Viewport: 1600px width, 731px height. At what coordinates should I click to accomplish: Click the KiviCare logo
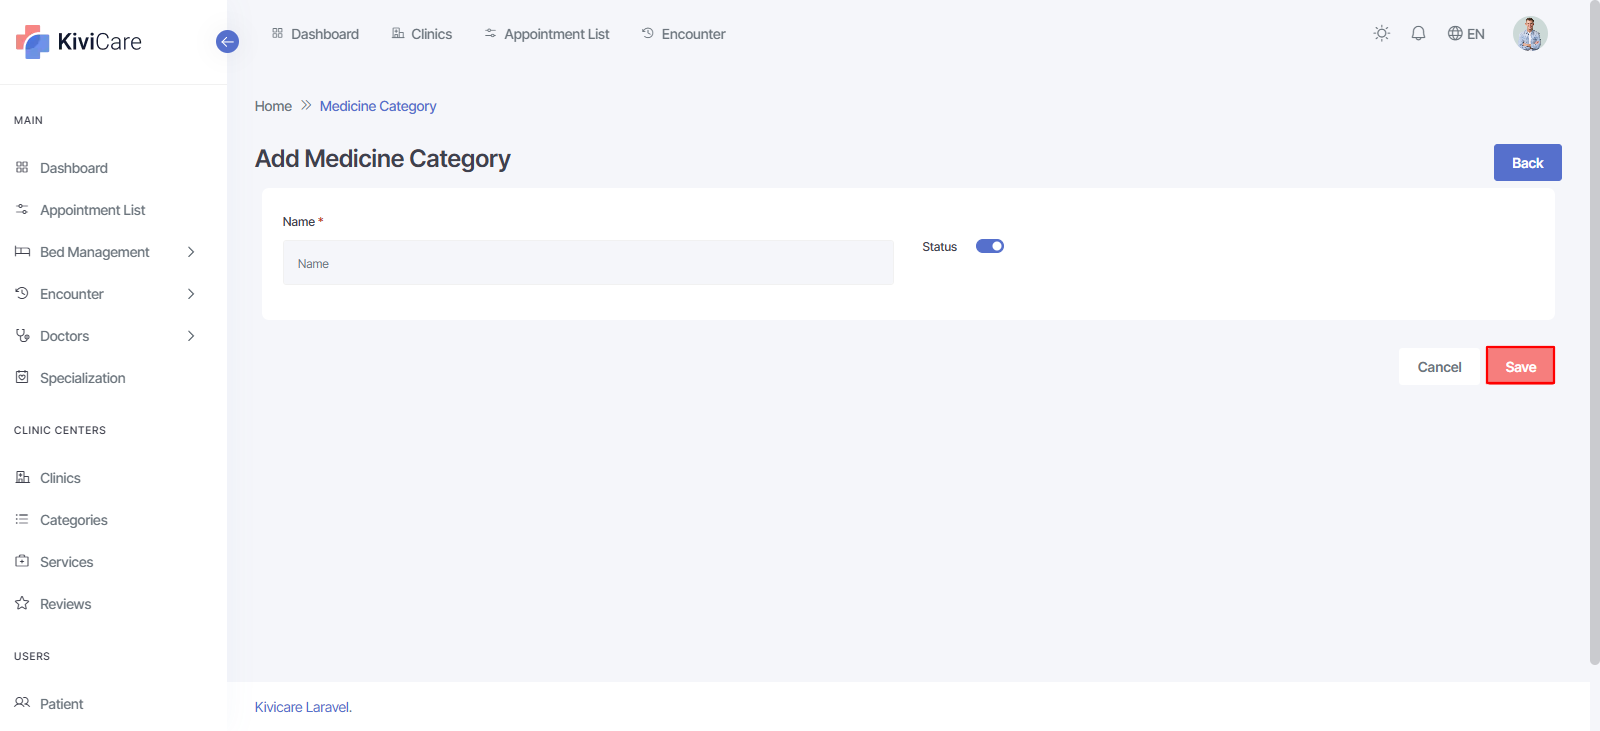point(79,42)
